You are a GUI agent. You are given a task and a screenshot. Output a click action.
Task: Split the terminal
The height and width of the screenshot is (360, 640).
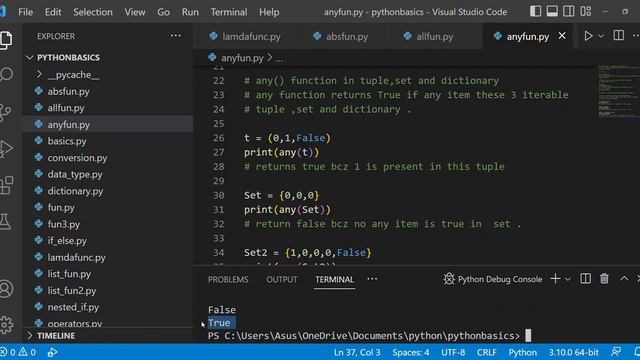click(x=585, y=279)
